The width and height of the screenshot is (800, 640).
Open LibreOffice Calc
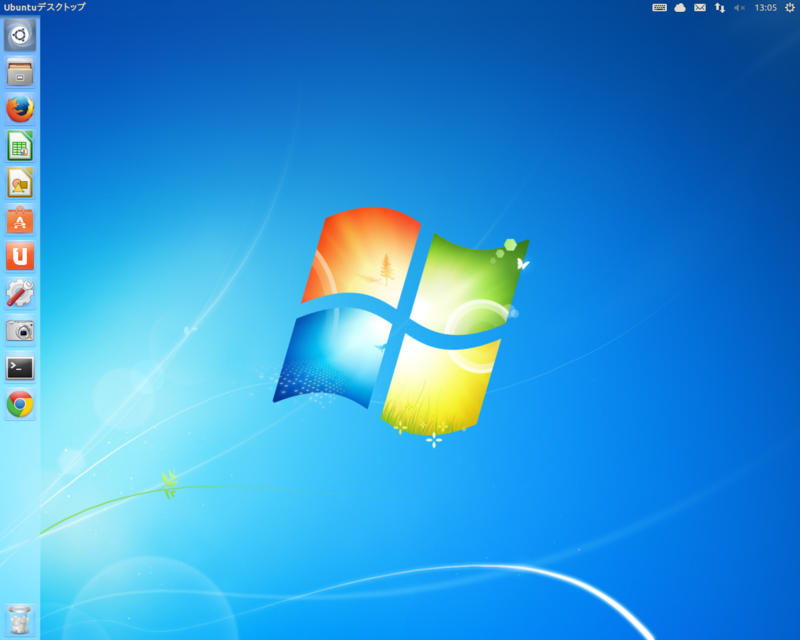pos(18,145)
